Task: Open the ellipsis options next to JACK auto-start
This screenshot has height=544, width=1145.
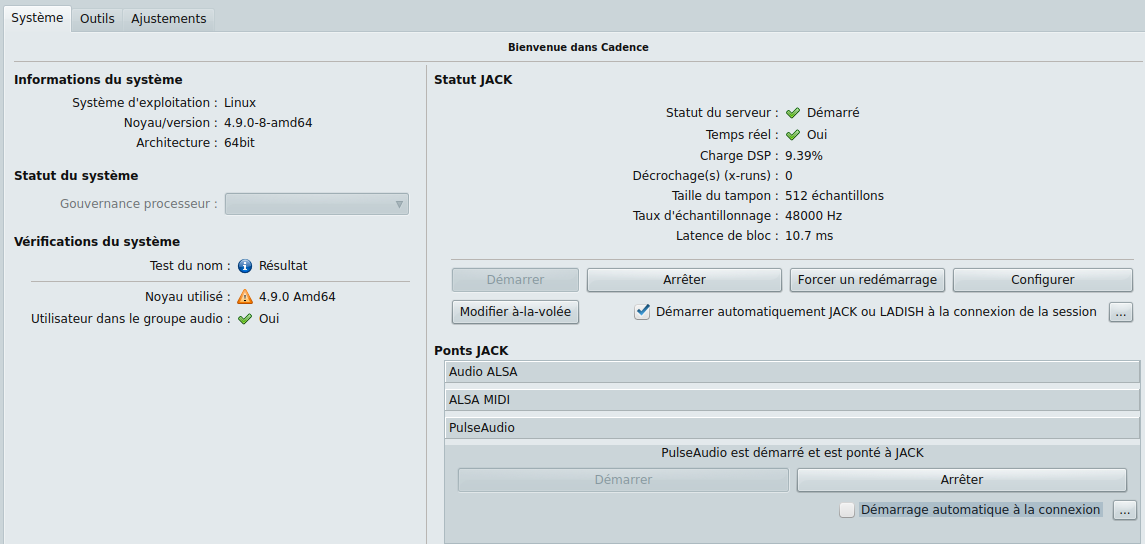Action: [x=1121, y=312]
